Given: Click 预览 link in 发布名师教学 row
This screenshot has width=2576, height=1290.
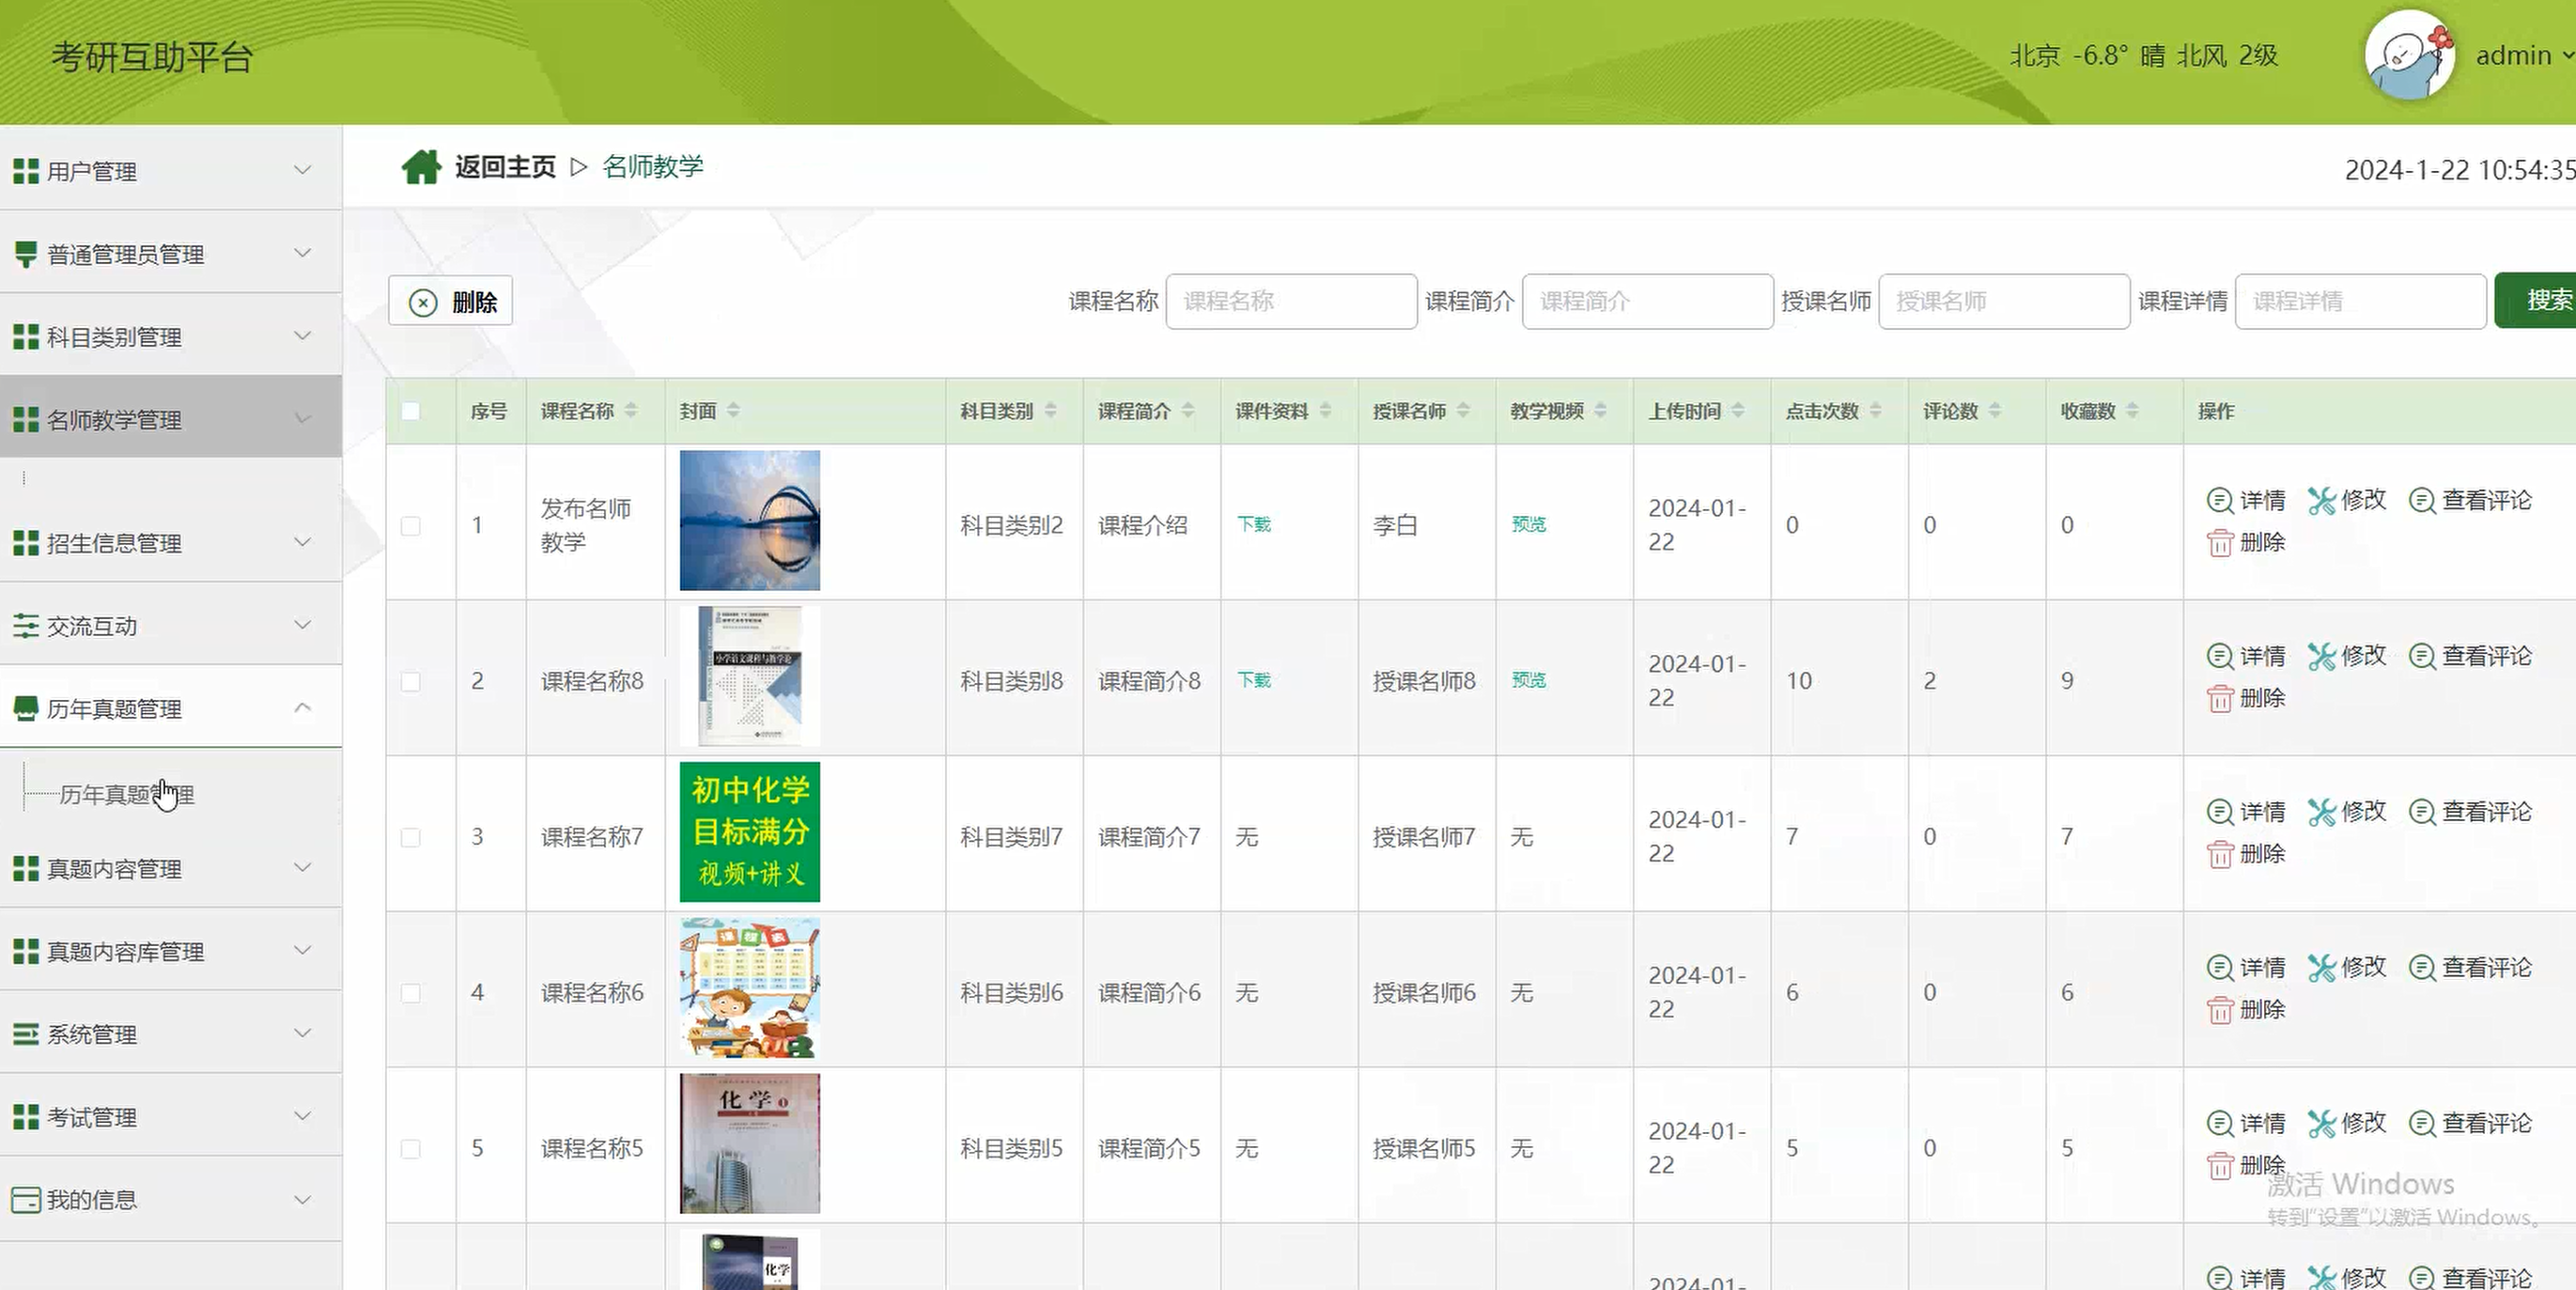Looking at the screenshot, I should click(1529, 524).
